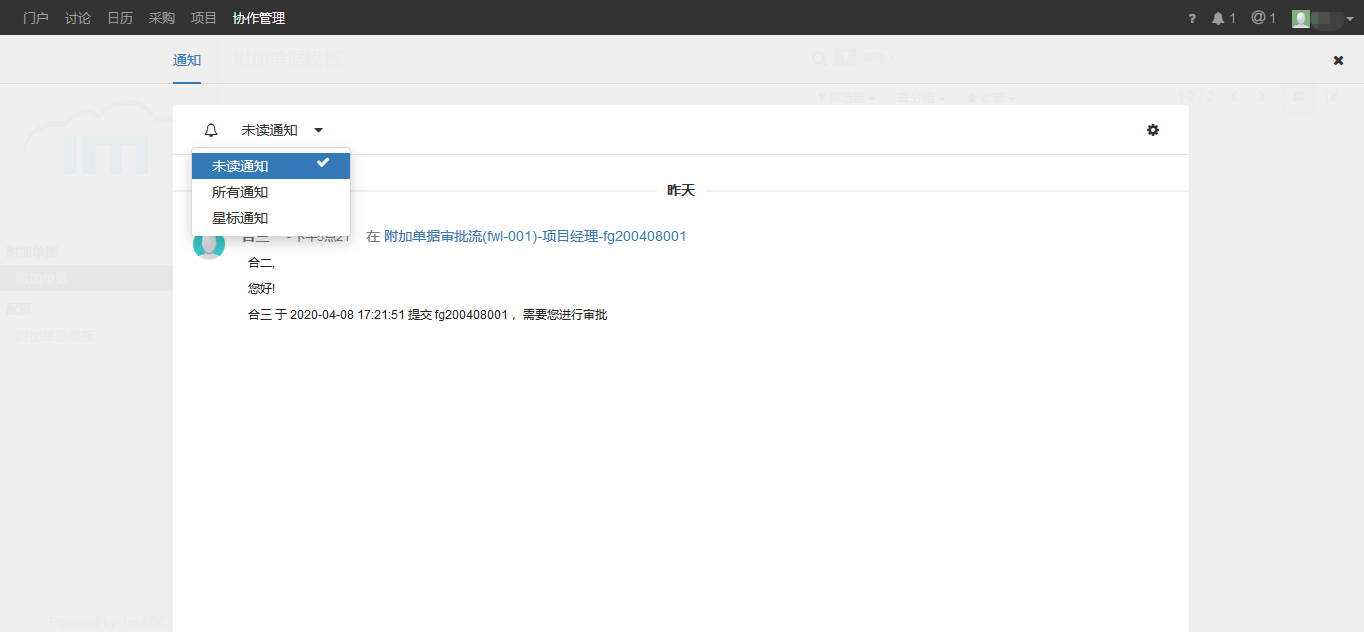Click the 您好! greeting text
This screenshot has height=632, width=1364.
(261, 289)
